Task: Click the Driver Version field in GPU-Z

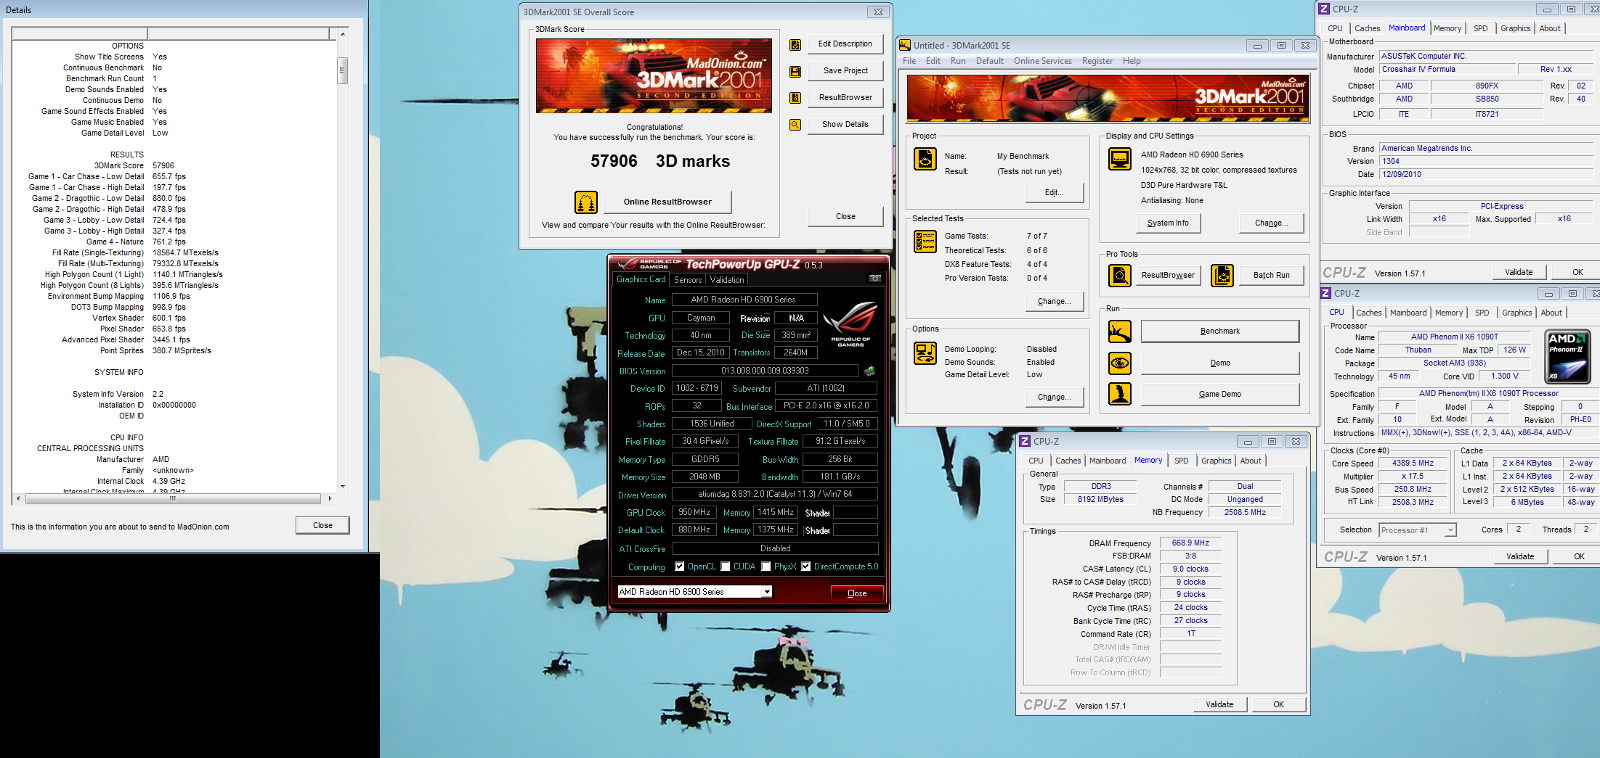Action: tap(775, 494)
